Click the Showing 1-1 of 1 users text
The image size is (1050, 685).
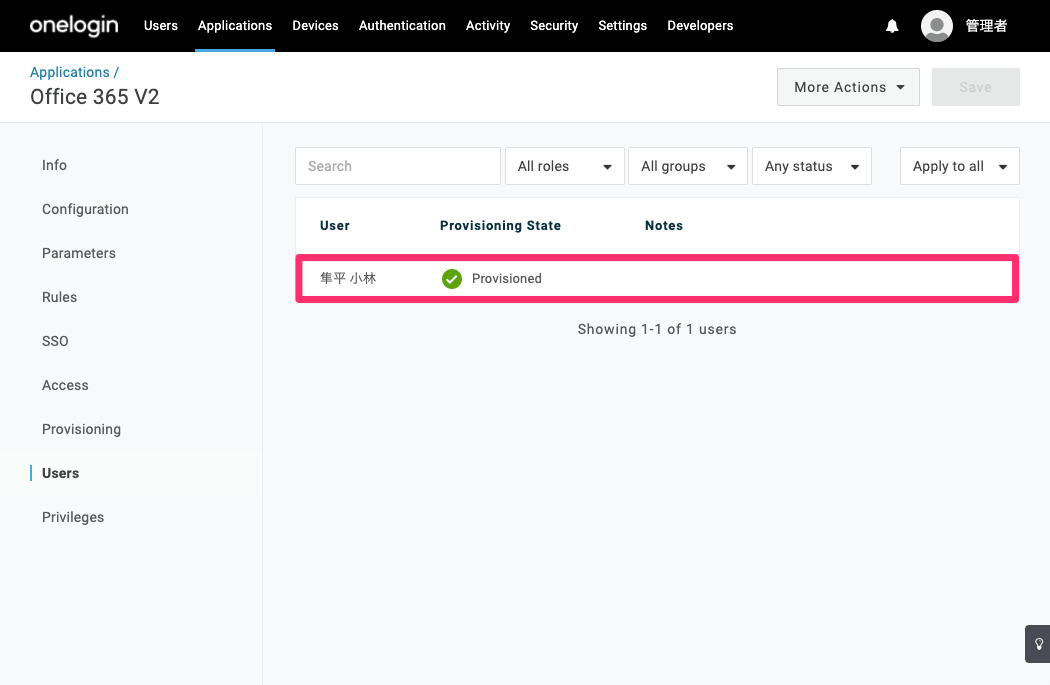click(x=657, y=329)
